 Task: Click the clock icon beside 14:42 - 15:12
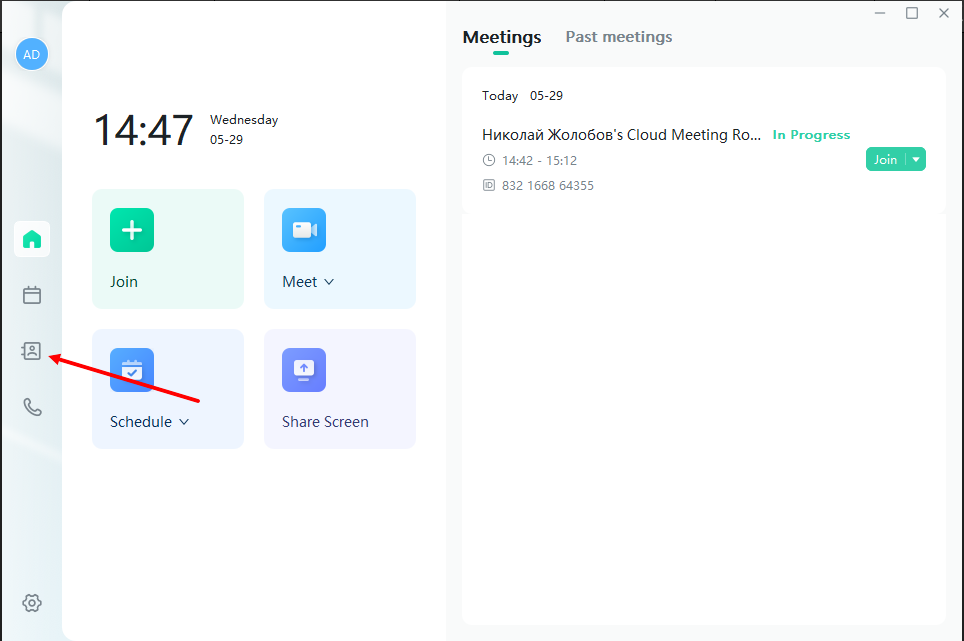point(489,160)
